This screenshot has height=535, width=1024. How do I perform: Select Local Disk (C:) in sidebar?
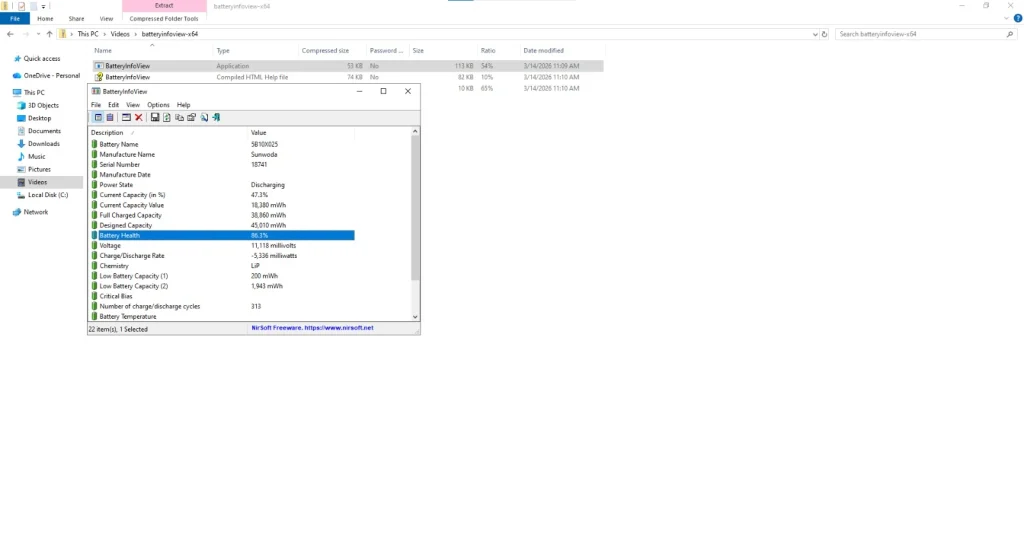pyautogui.click(x=47, y=195)
